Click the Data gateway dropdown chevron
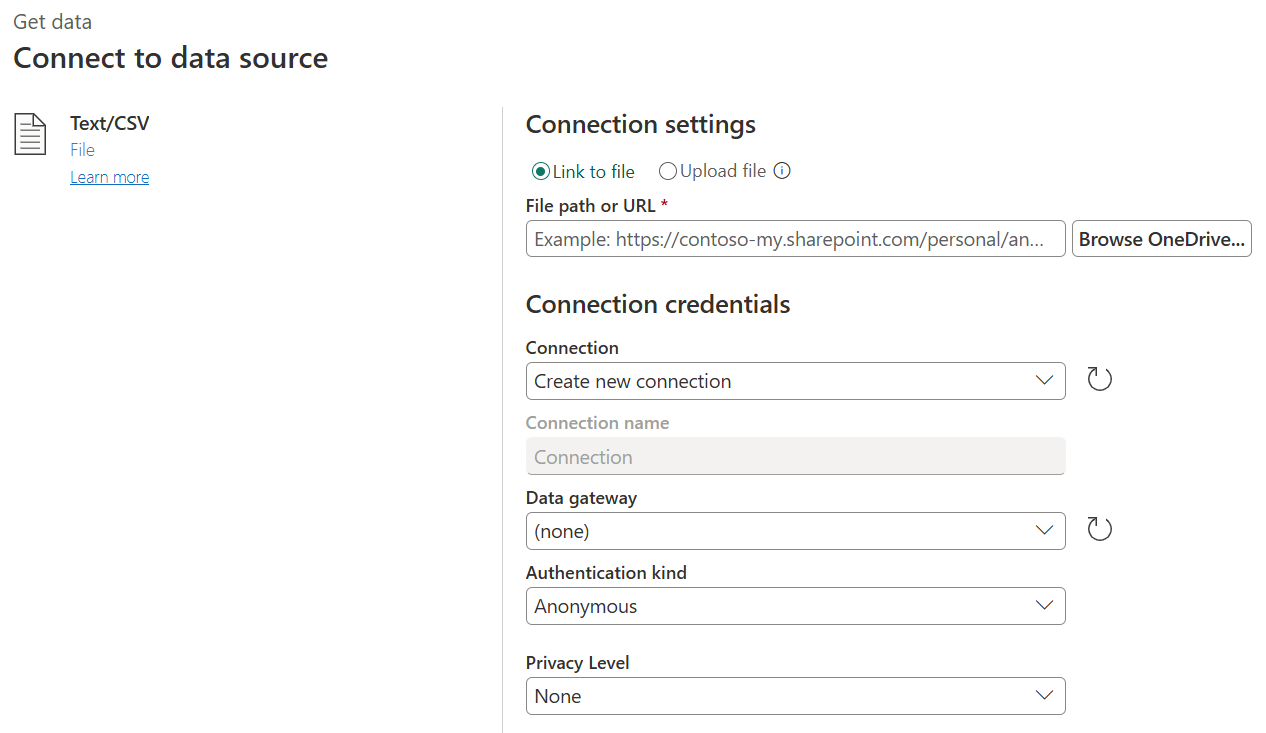Image resolution: width=1266 pixels, height=733 pixels. click(1044, 531)
